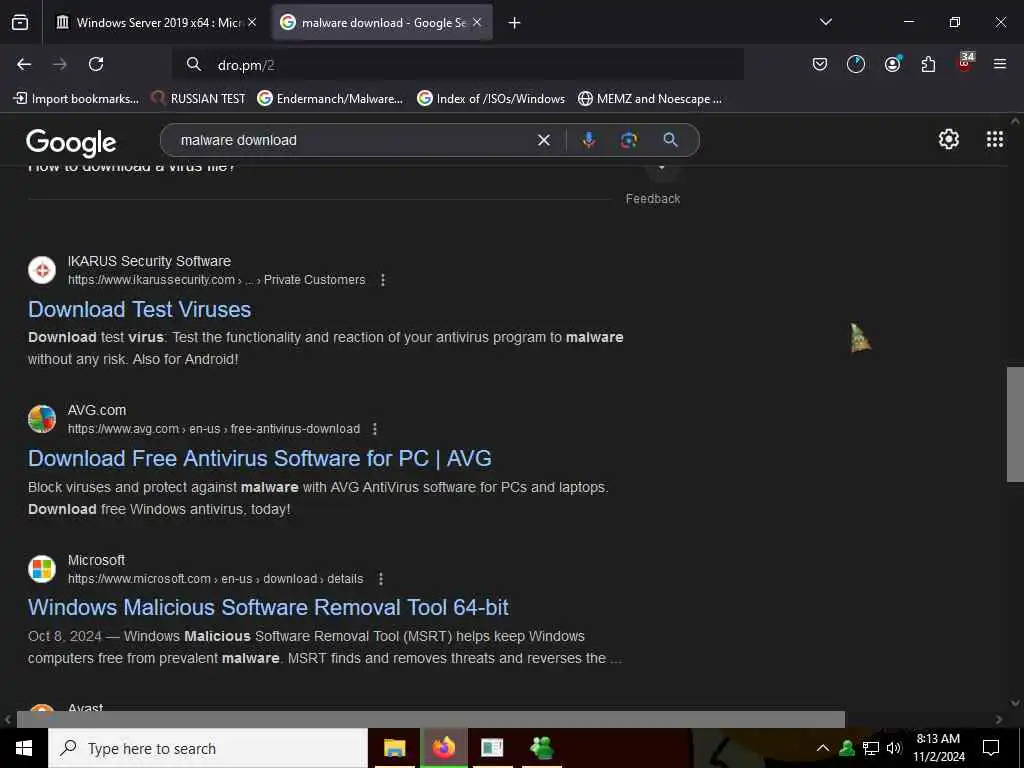This screenshot has width=1024, height=768.
Task: Open the Google apps grid
Action: click(995, 139)
